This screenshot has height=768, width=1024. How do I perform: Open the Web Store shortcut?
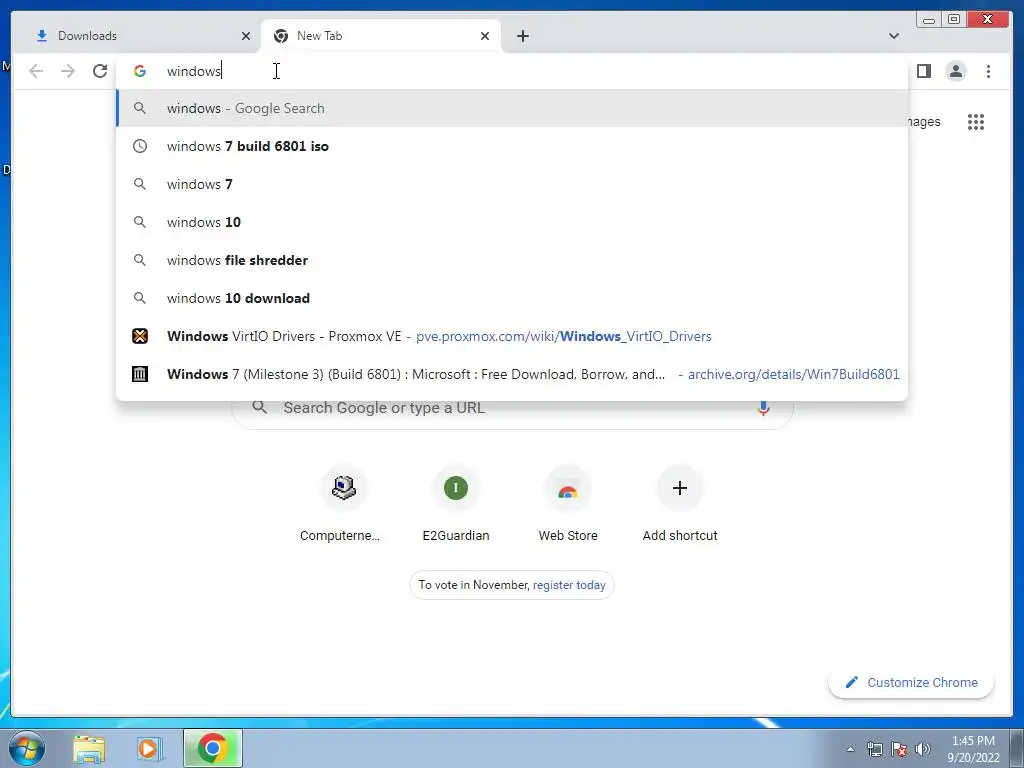tap(568, 503)
